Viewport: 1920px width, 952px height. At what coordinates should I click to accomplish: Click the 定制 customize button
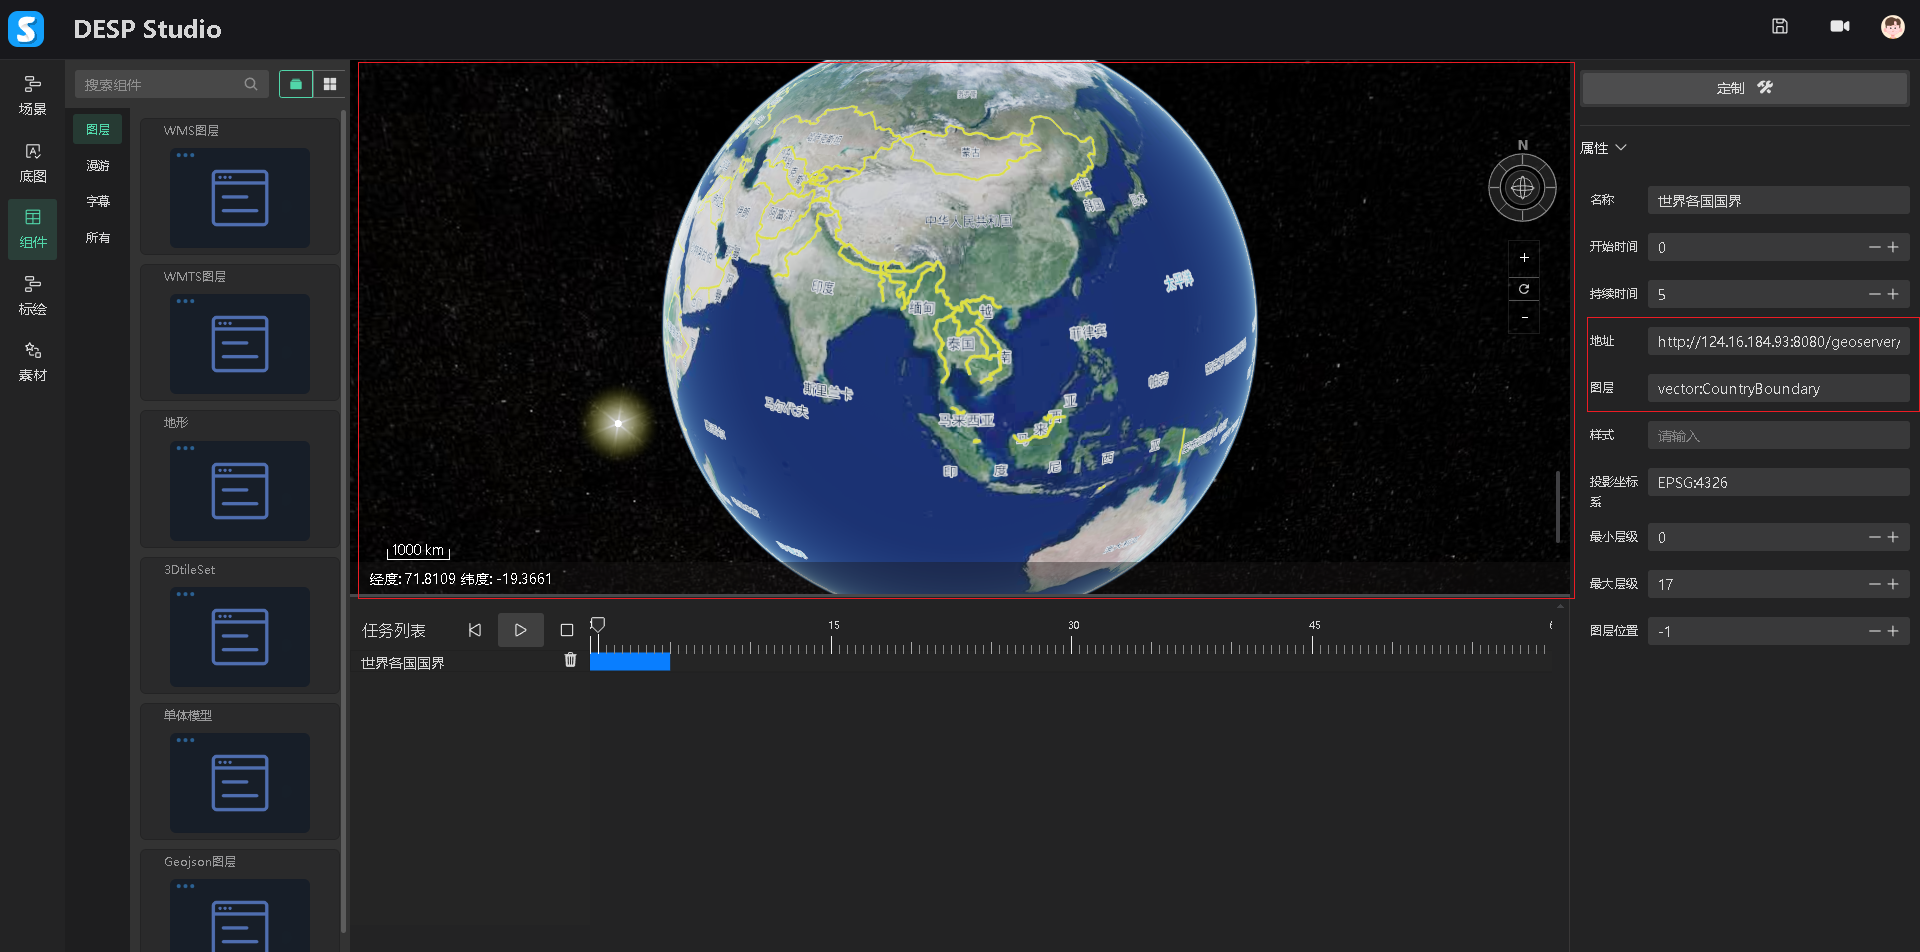[x=1744, y=88]
